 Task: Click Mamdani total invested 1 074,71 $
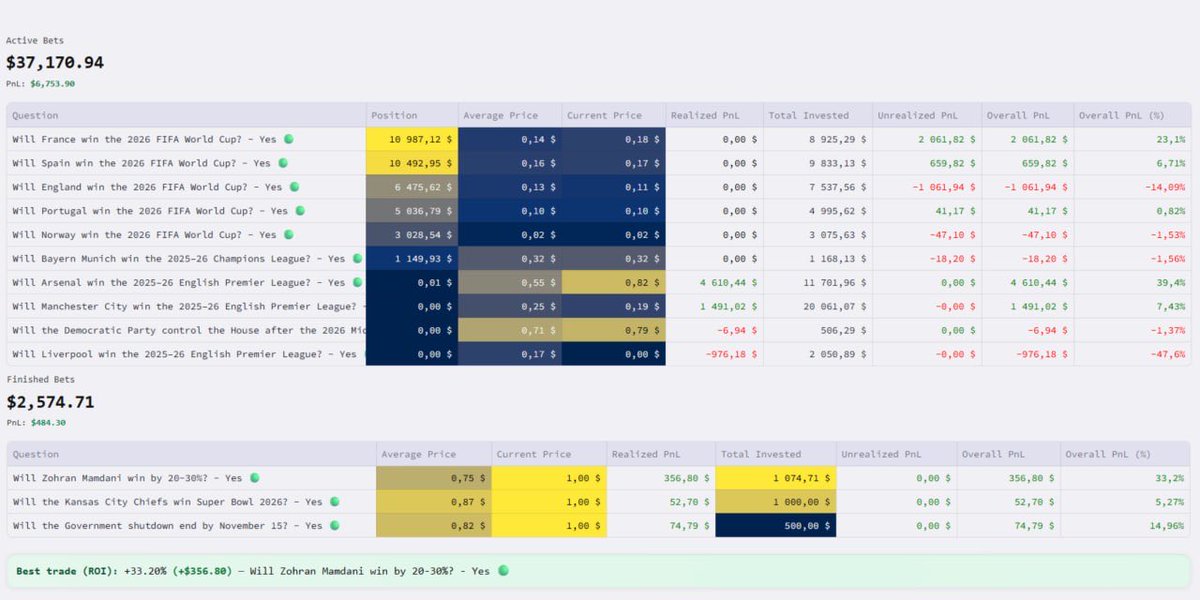tap(776, 478)
